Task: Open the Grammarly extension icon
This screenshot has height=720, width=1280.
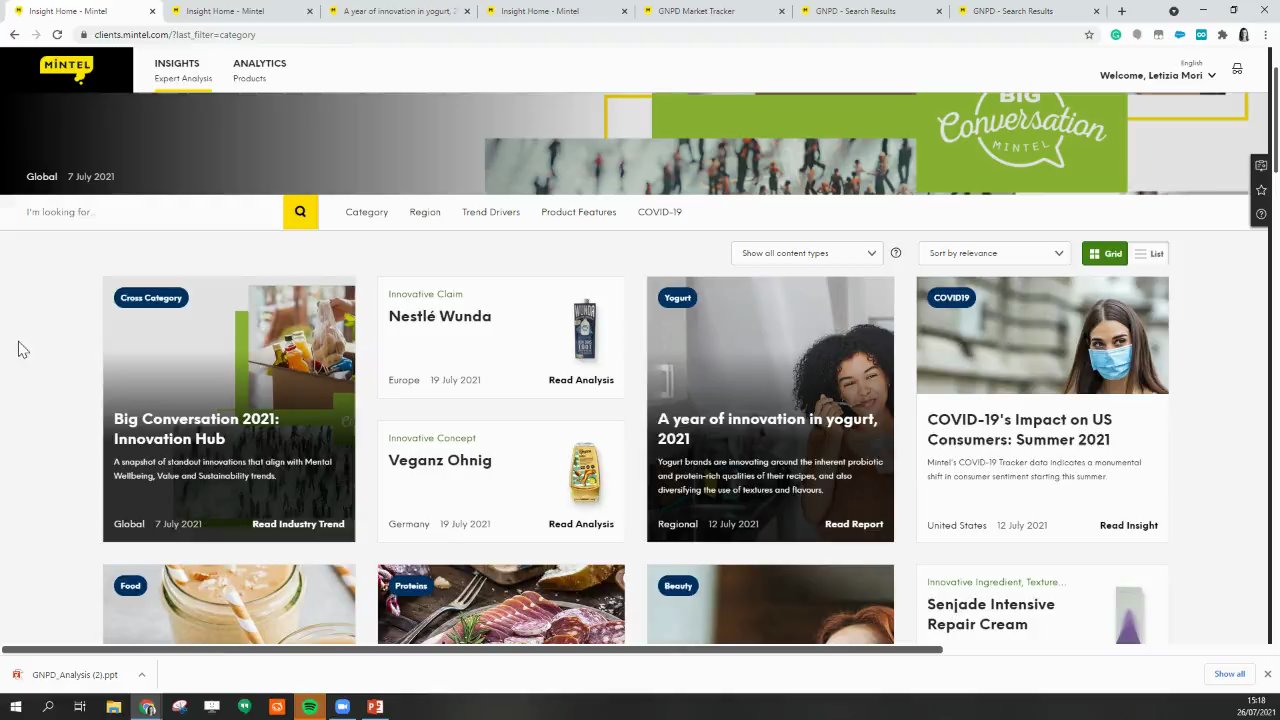Action: [x=1116, y=34]
